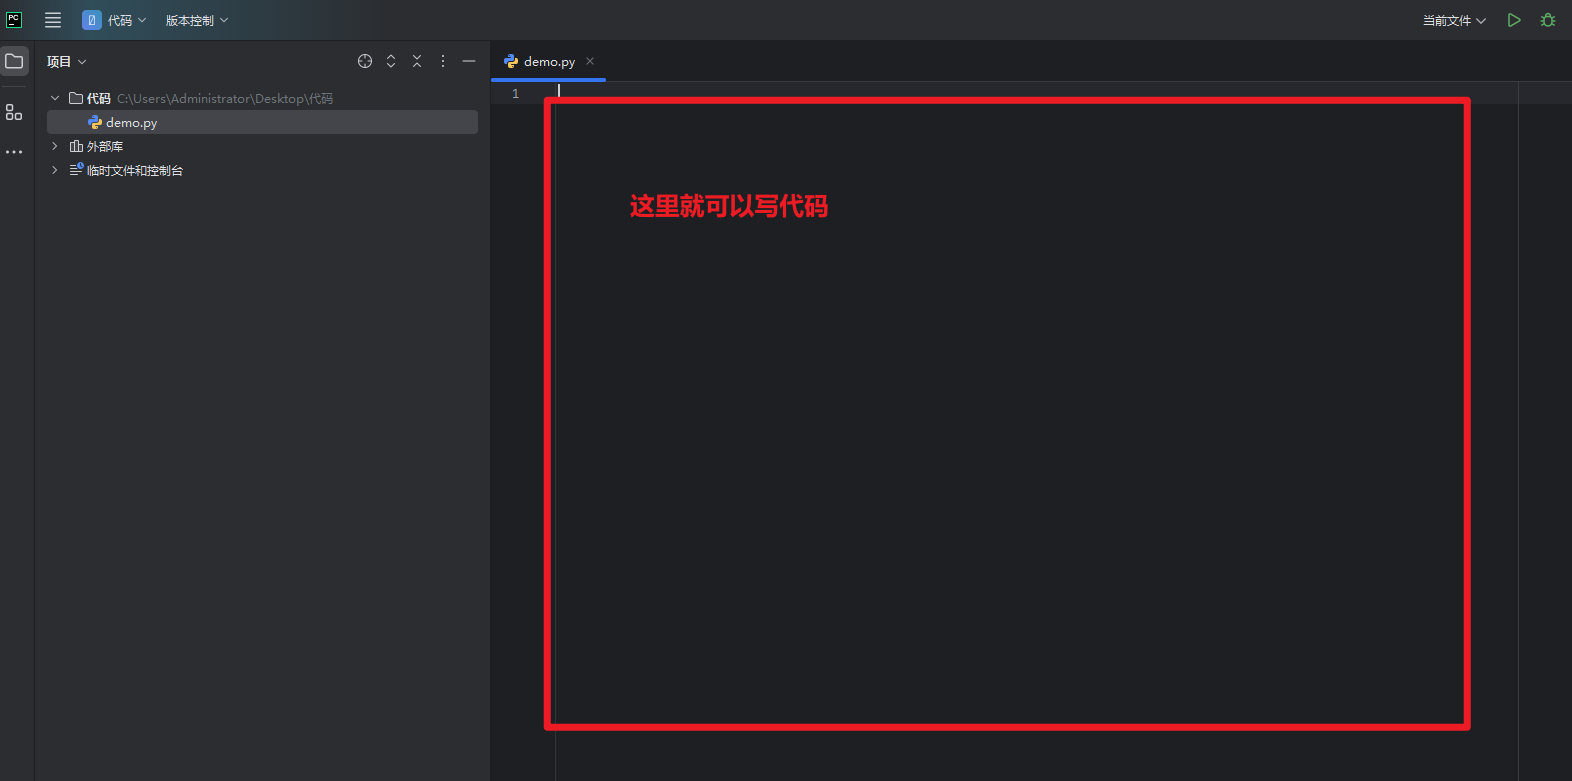Collapse the 代码 root folder

55,98
